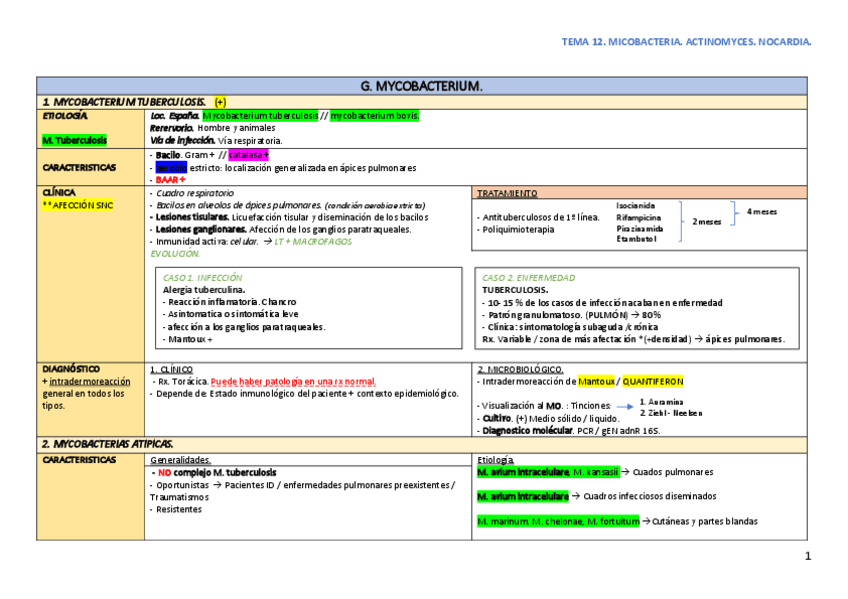The height and width of the screenshot is (599, 848).
Task: Click the "CASO 2. ENFERMEDAD" box title
Action: click(528, 277)
